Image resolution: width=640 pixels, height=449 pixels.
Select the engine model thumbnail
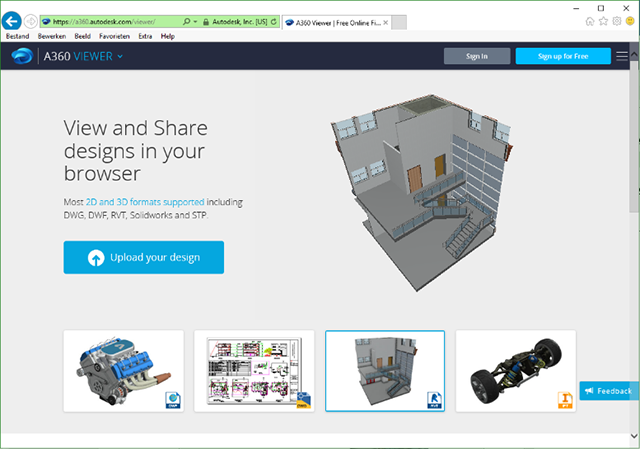click(124, 371)
